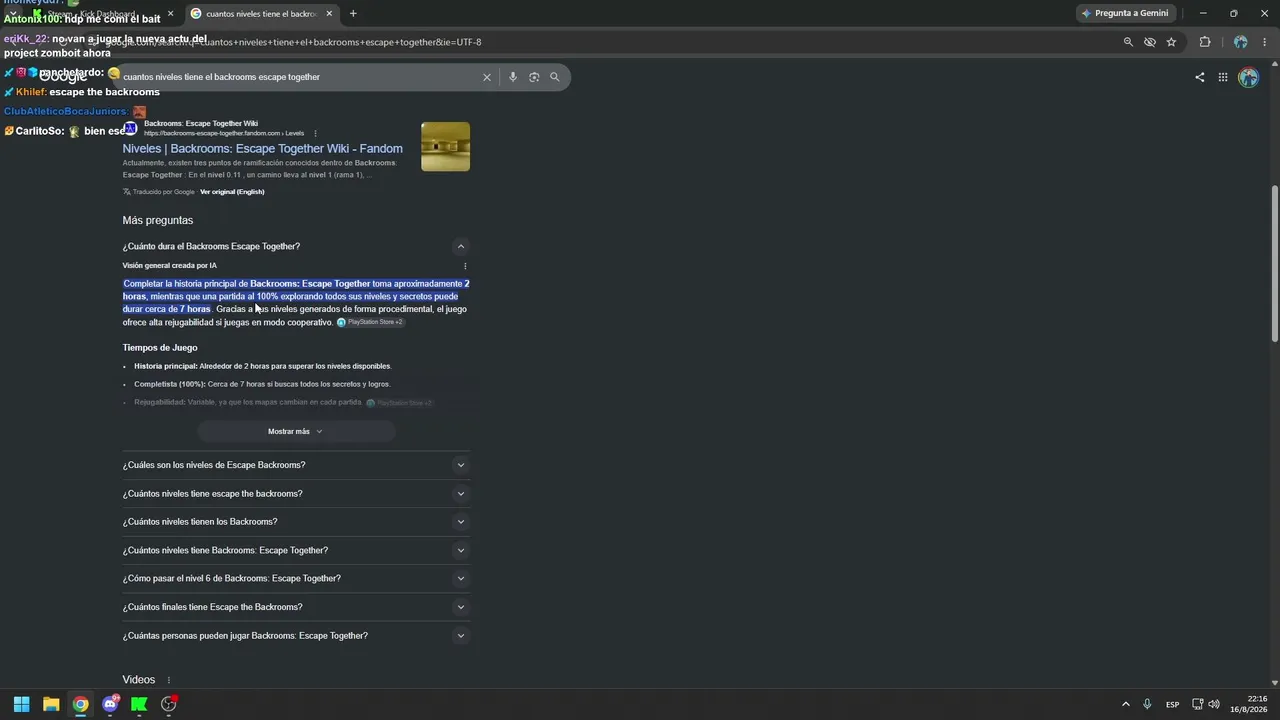Image resolution: width=1280 pixels, height=720 pixels.
Task: Click 'Ver original (English)' link
Action: click(x=232, y=192)
